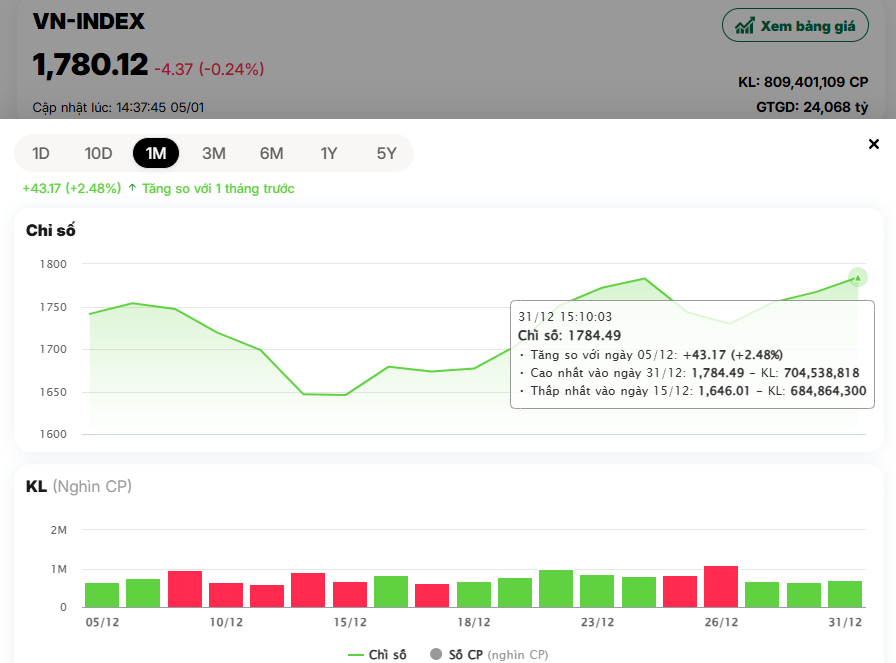This screenshot has height=663, width=896.
Task: Switch chart to 3M range
Action: coord(213,153)
